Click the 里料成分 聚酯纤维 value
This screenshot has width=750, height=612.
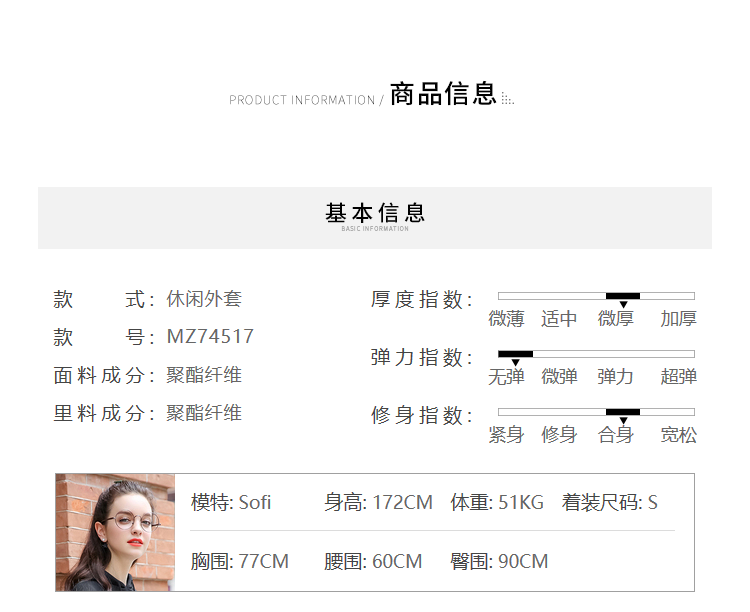(x=204, y=413)
